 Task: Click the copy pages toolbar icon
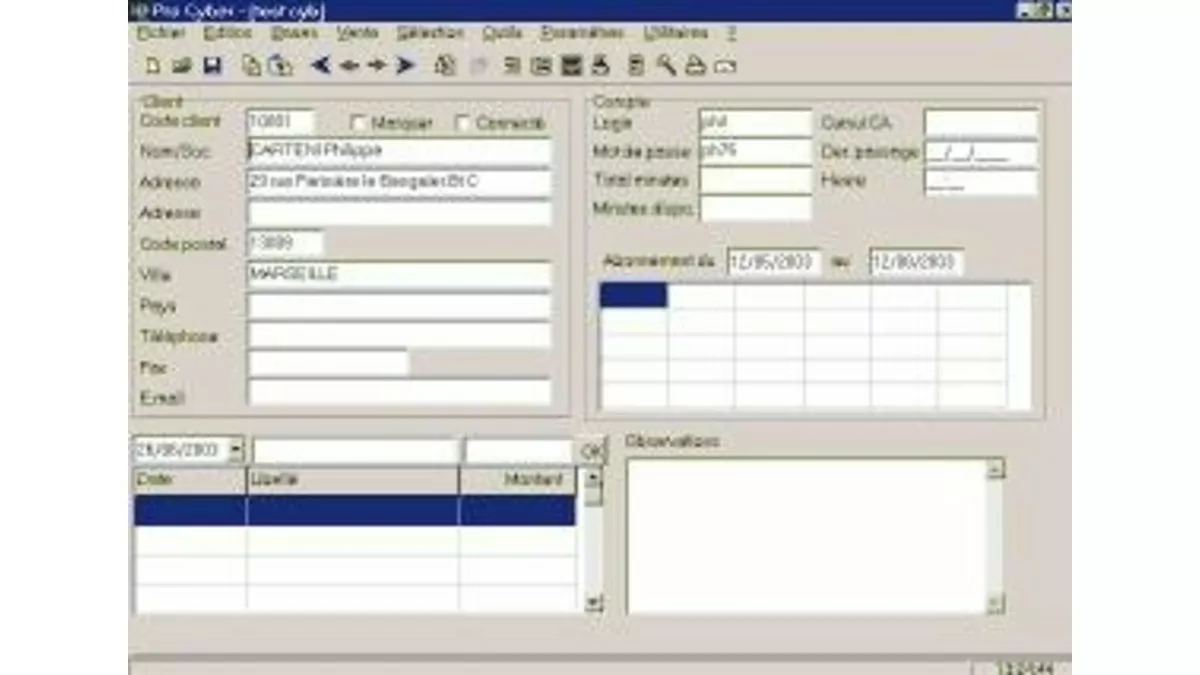coord(252,66)
